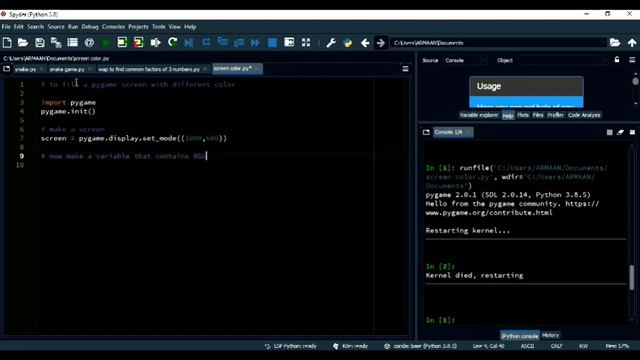Click the debug step over icon
Viewport: 640px width, 360px height.
click(x=206, y=42)
